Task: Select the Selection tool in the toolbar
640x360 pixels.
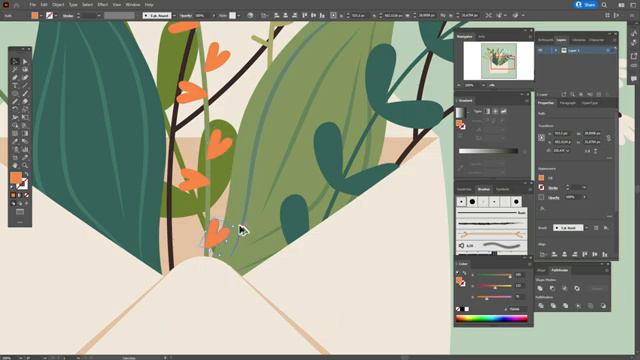Action: (15, 62)
